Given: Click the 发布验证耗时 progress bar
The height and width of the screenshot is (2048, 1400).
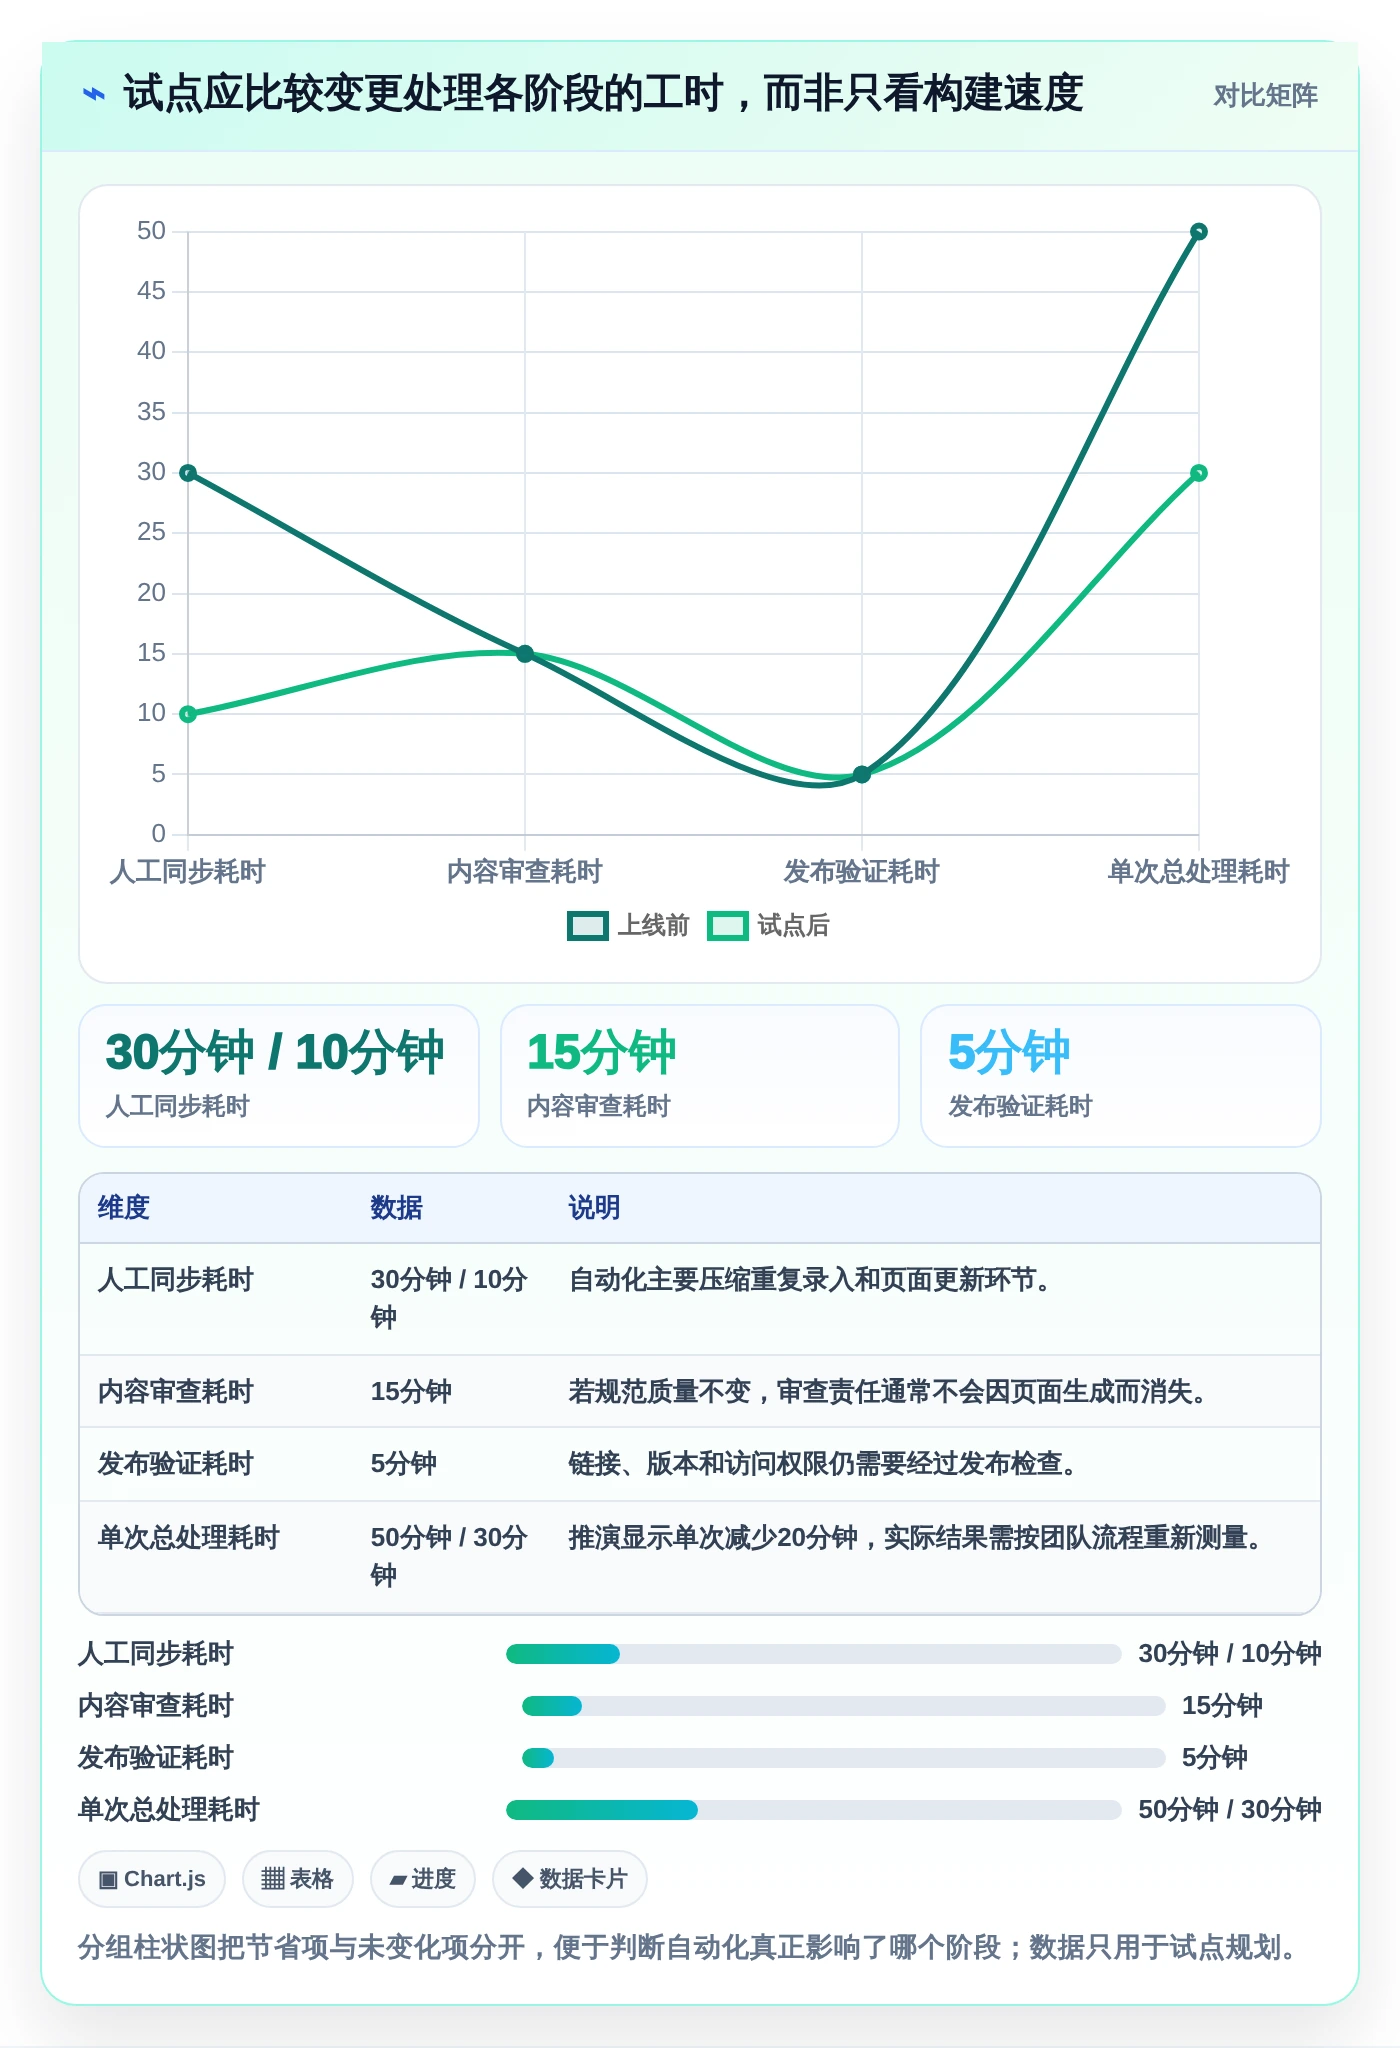Looking at the screenshot, I should (844, 1758).
